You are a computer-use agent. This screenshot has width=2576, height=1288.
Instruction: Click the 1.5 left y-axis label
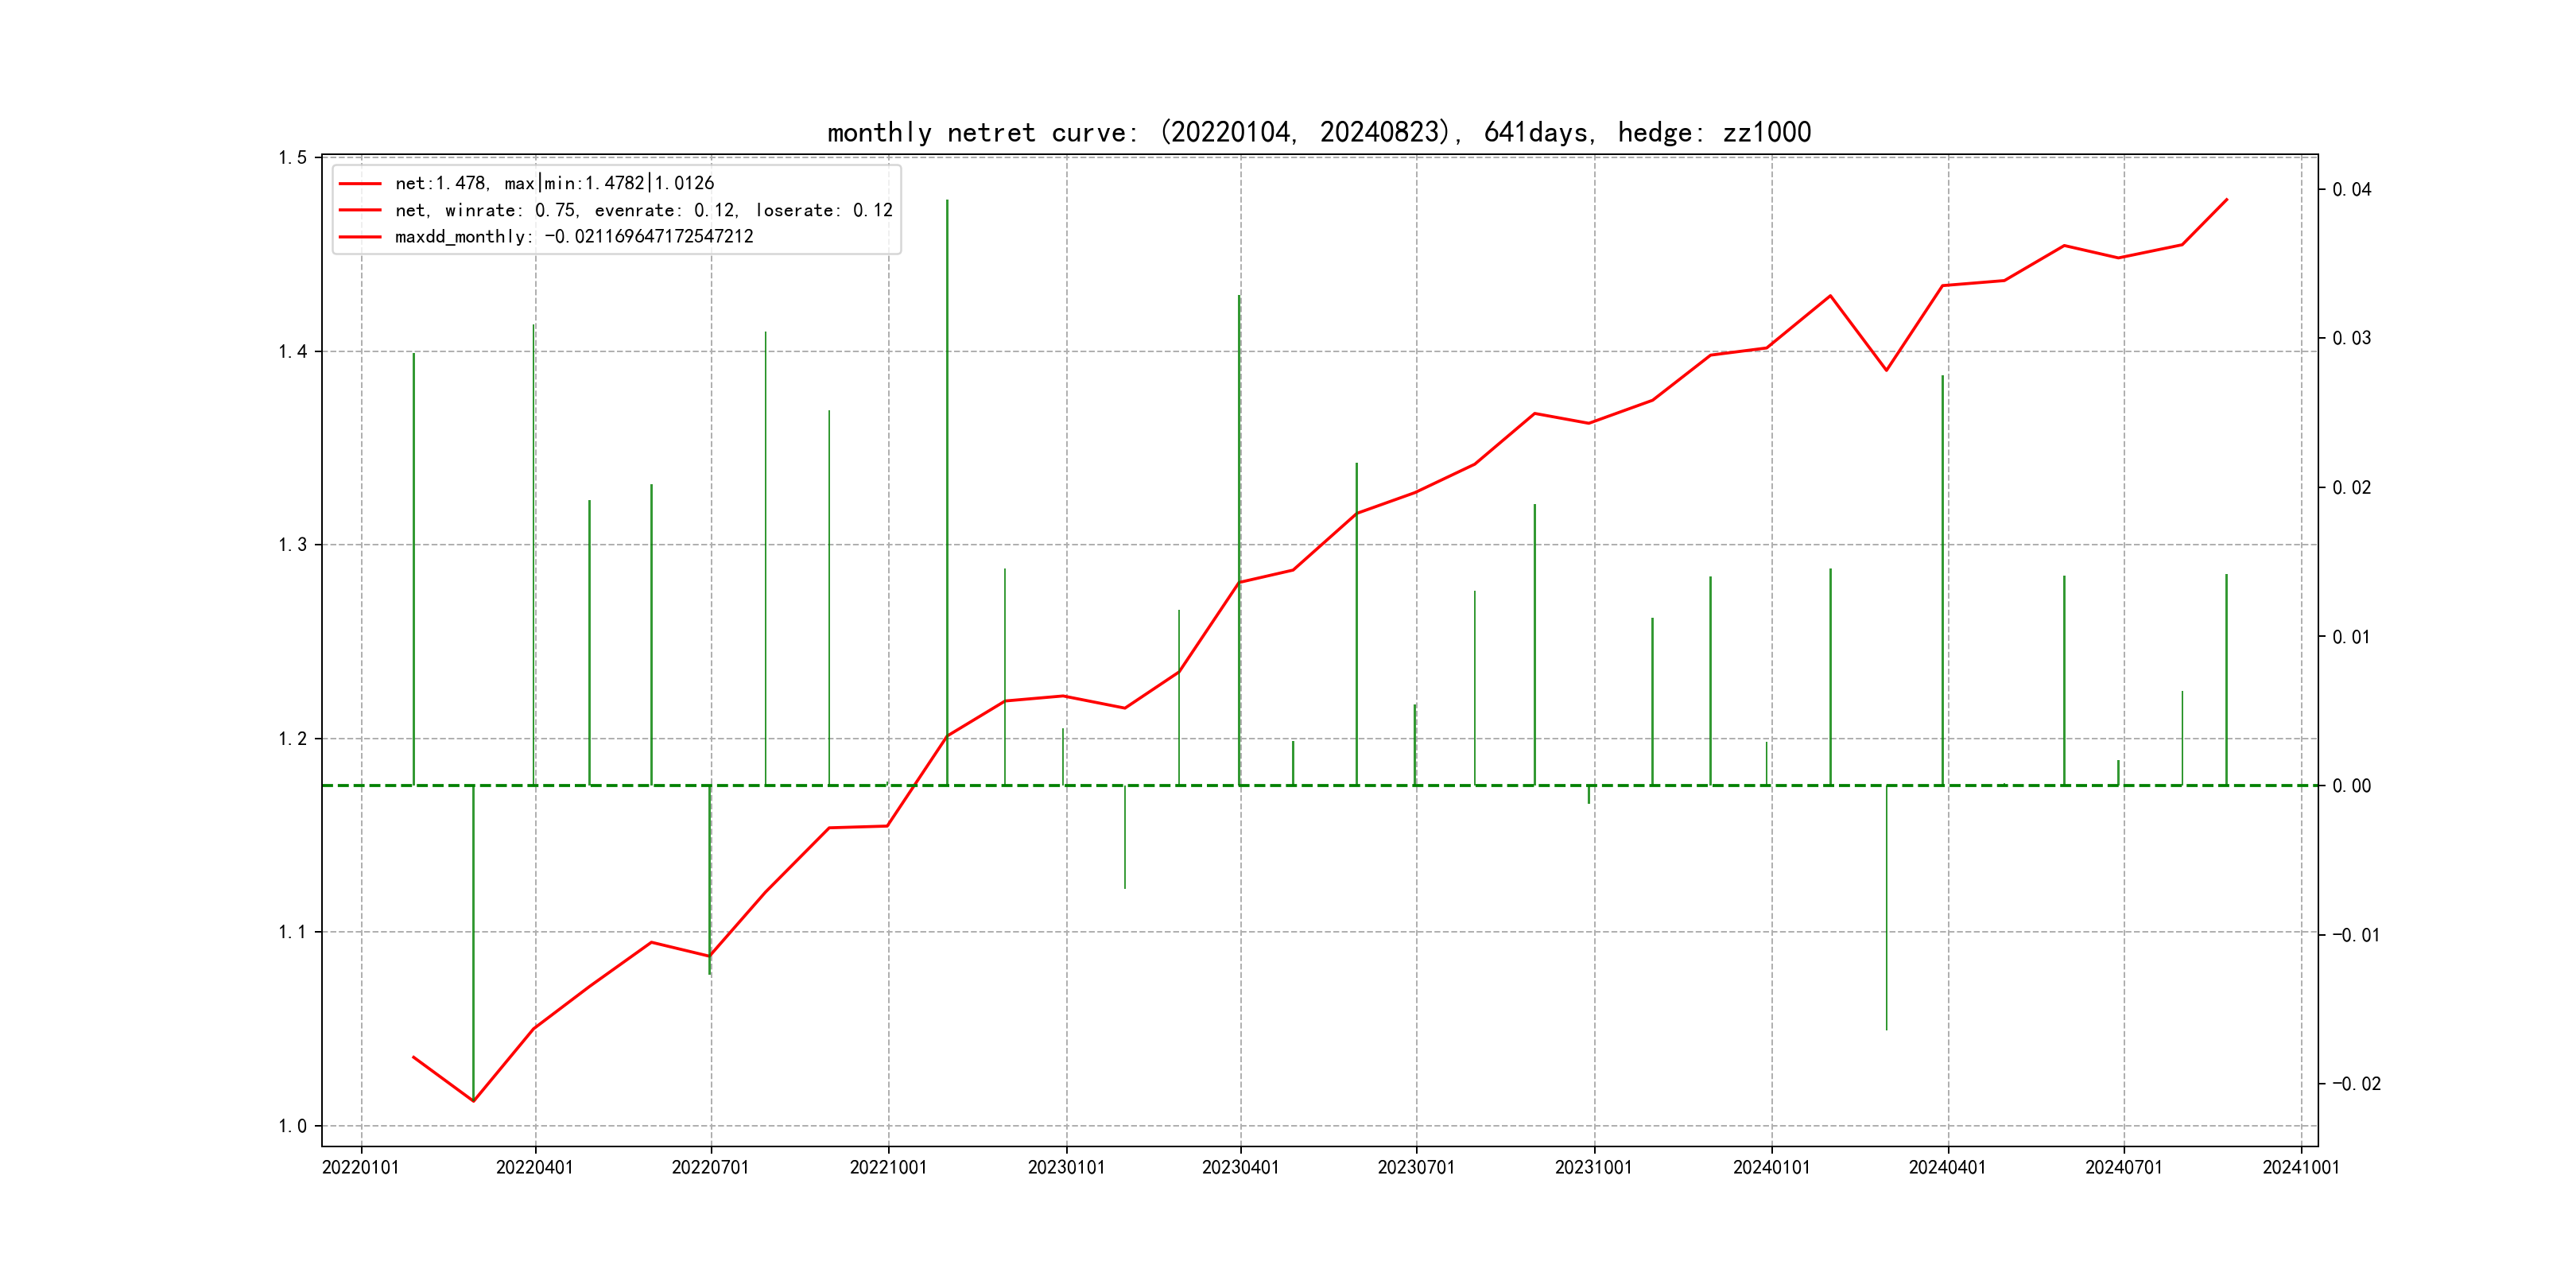coord(293,158)
